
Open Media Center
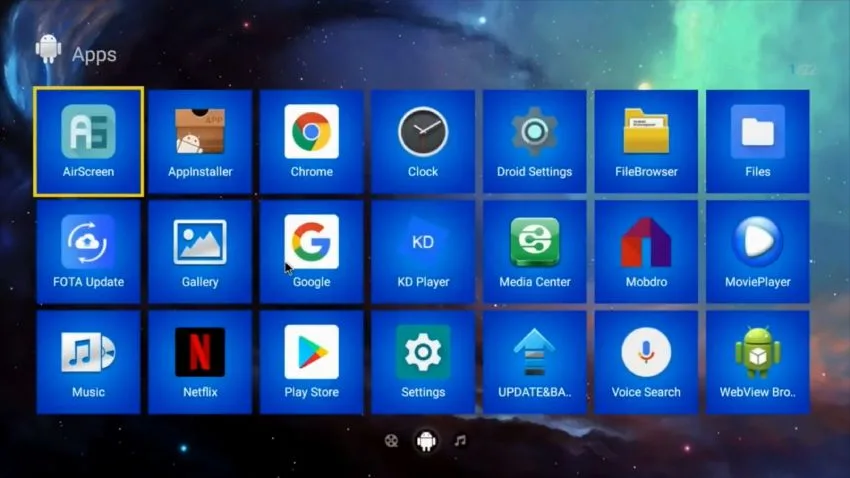[535, 252]
